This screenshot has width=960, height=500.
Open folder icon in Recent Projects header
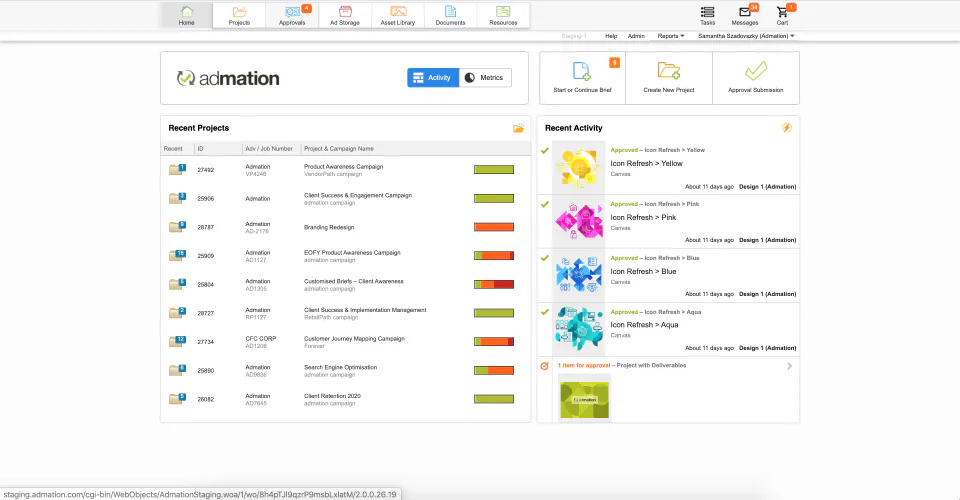point(519,128)
